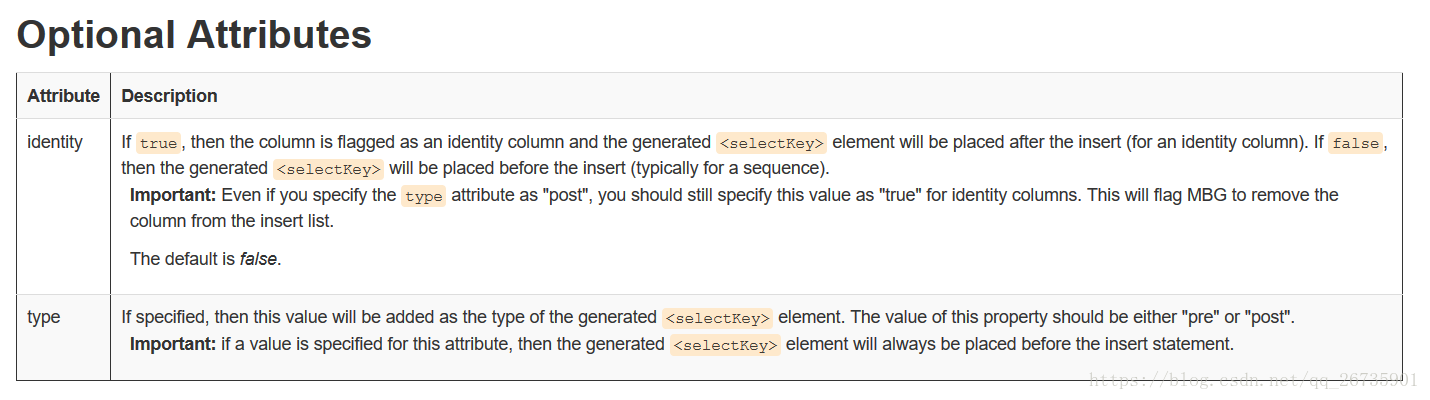Screen dimensions: 1430x400
Task: Click selectKey code before 'will be placed after'
Action: (x=771, y=143)
